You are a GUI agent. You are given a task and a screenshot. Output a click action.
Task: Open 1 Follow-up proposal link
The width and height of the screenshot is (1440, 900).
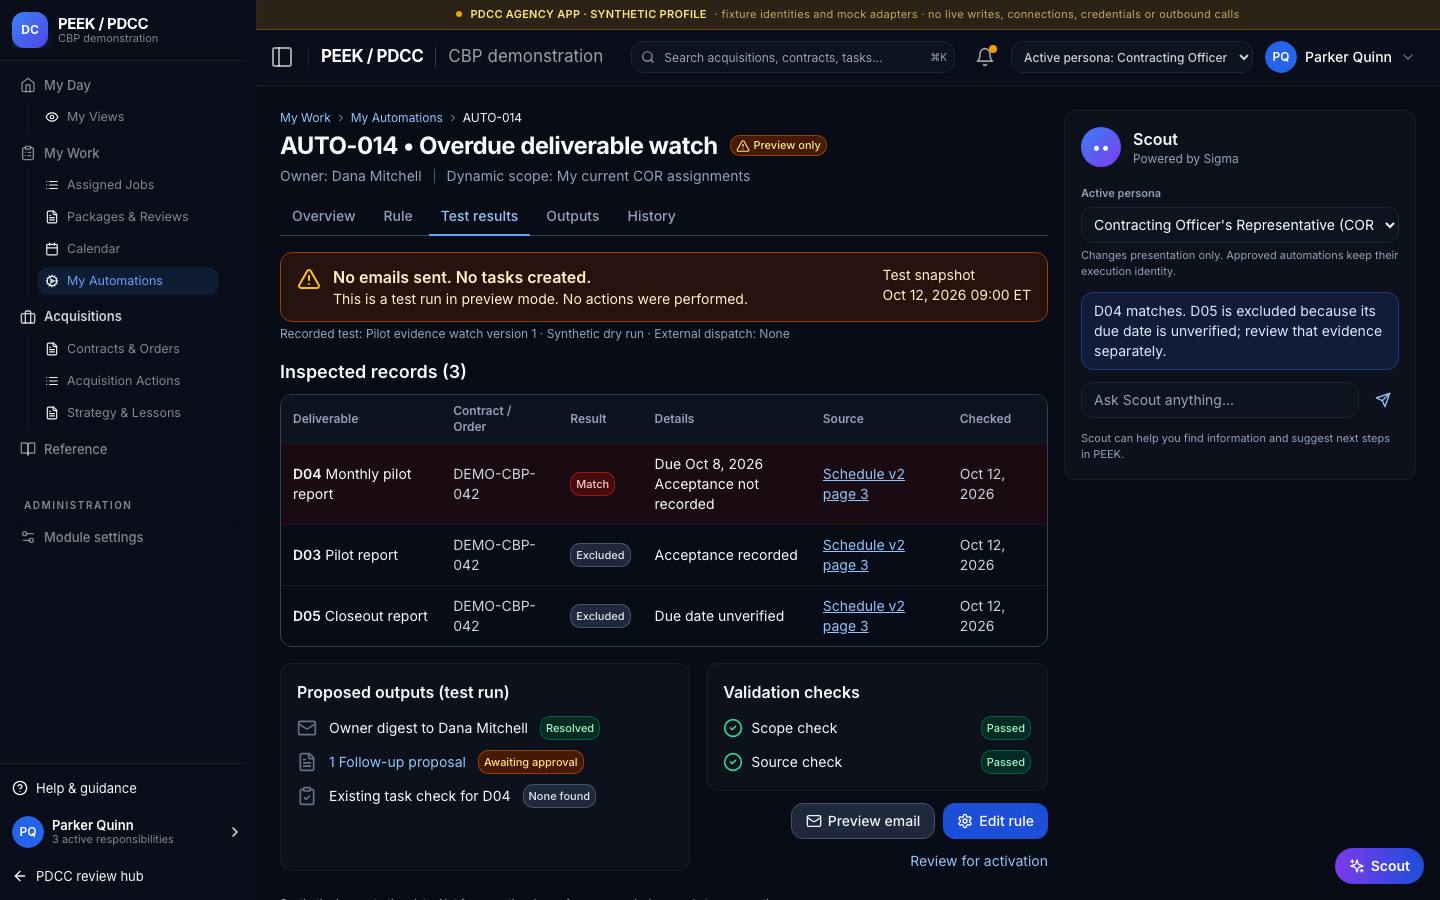click(397, 762)
